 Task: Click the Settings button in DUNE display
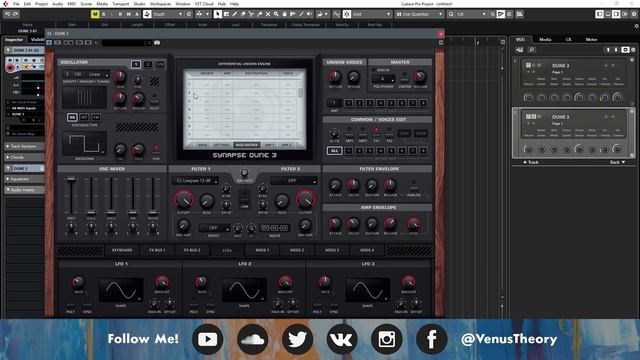(222, 145)
